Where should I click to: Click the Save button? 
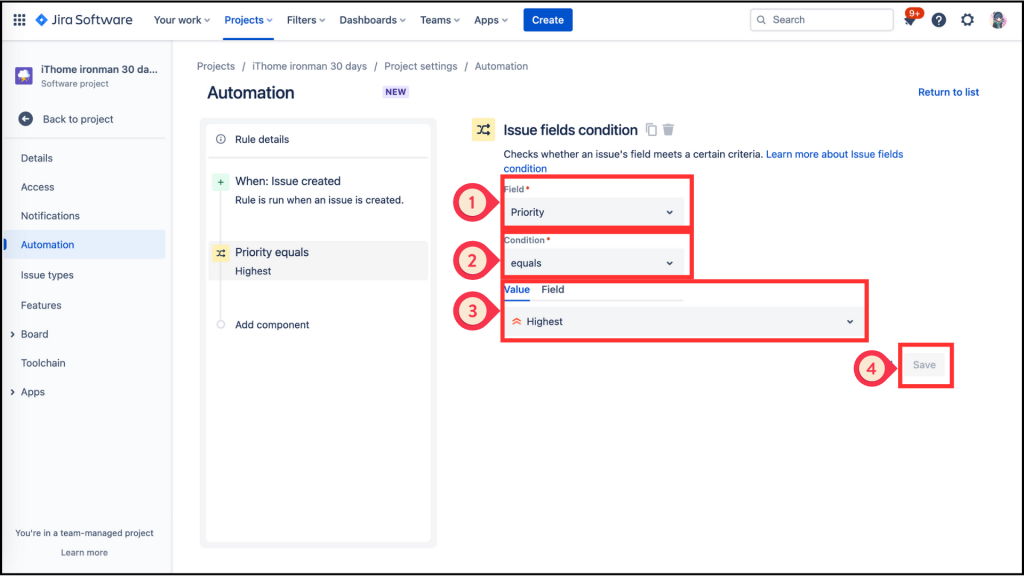924,365
